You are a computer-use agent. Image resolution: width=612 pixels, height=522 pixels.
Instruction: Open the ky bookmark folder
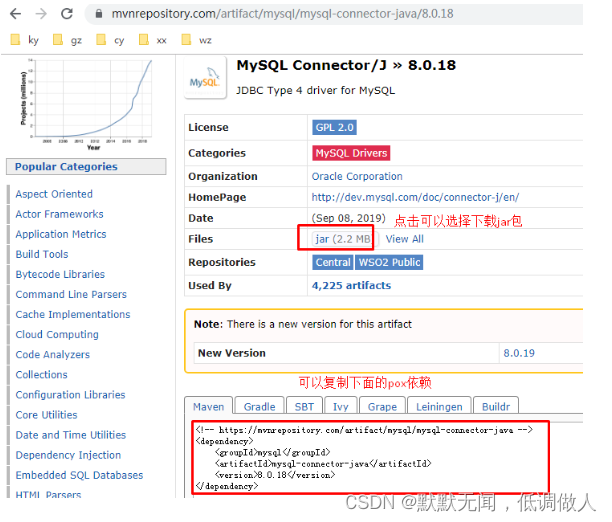point(25,40)
